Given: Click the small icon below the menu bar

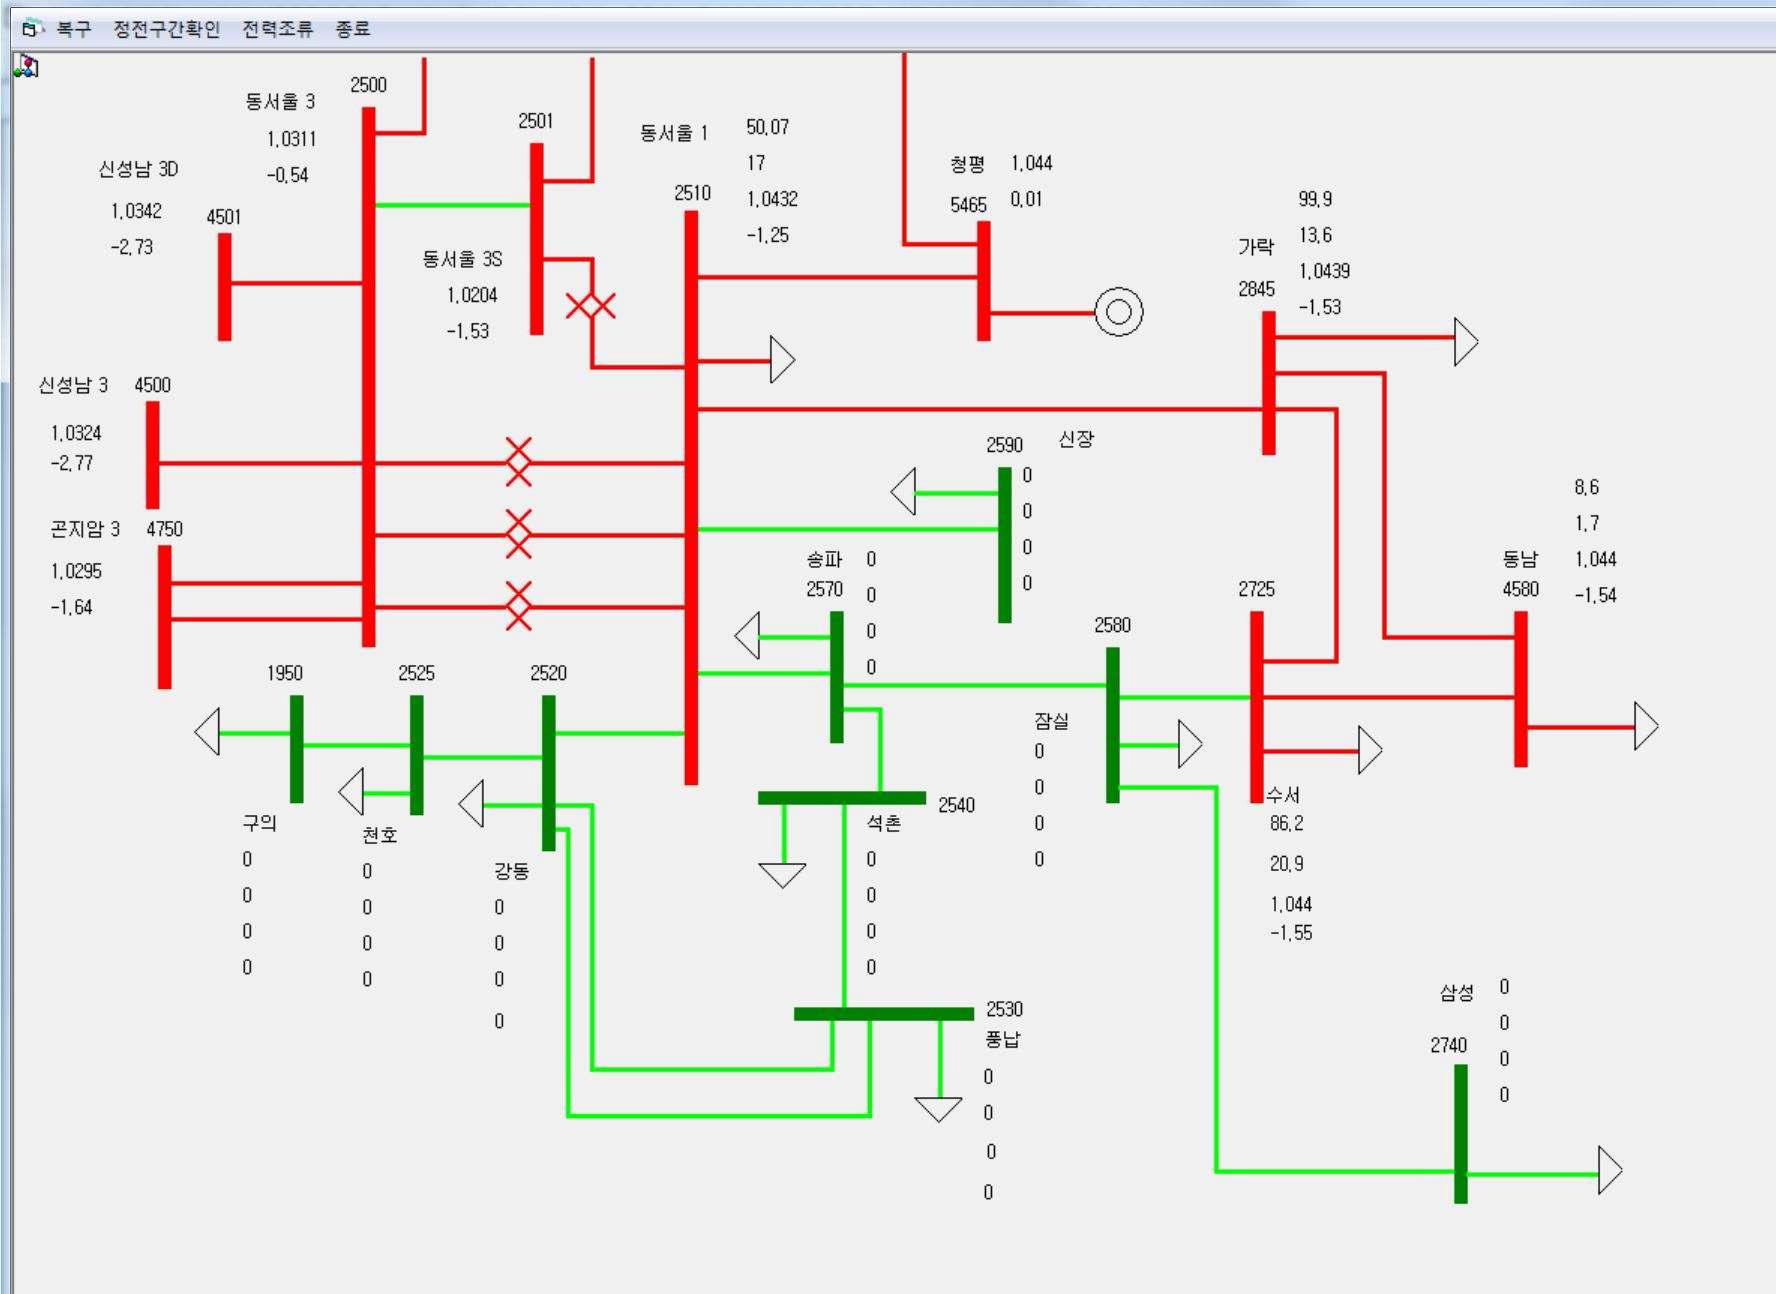Looking at the screenshot, I should [x=26, y=67].
